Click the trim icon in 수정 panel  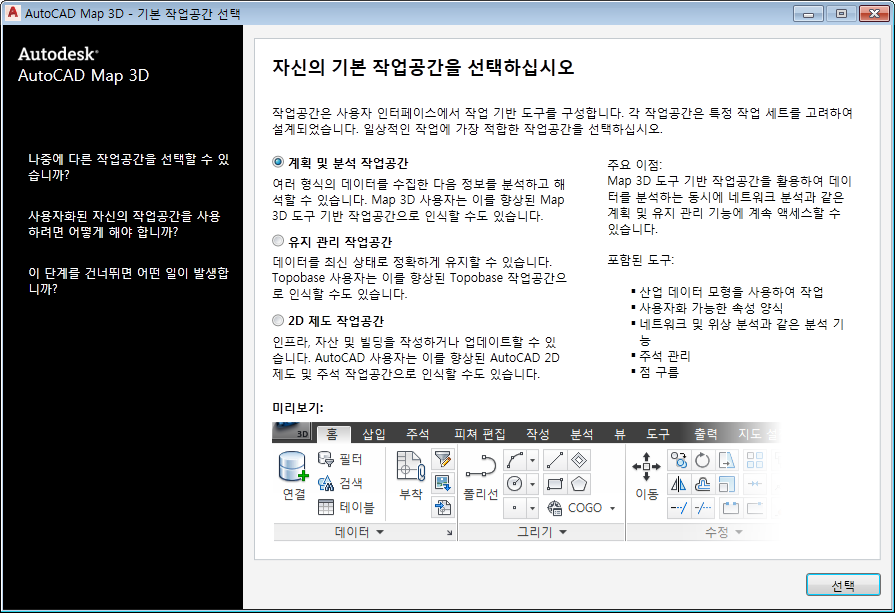click(x=679, y=507)
